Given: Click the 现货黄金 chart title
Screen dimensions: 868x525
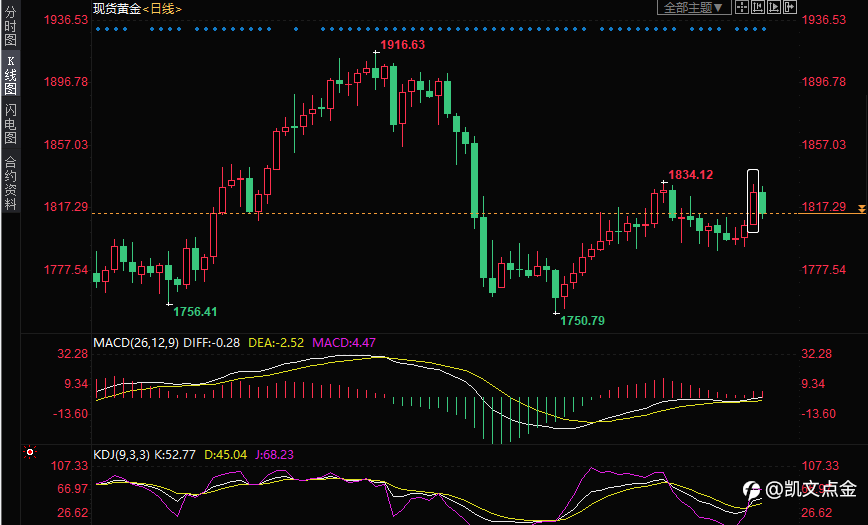Looking at the screenshot, I should pos(117,9).
